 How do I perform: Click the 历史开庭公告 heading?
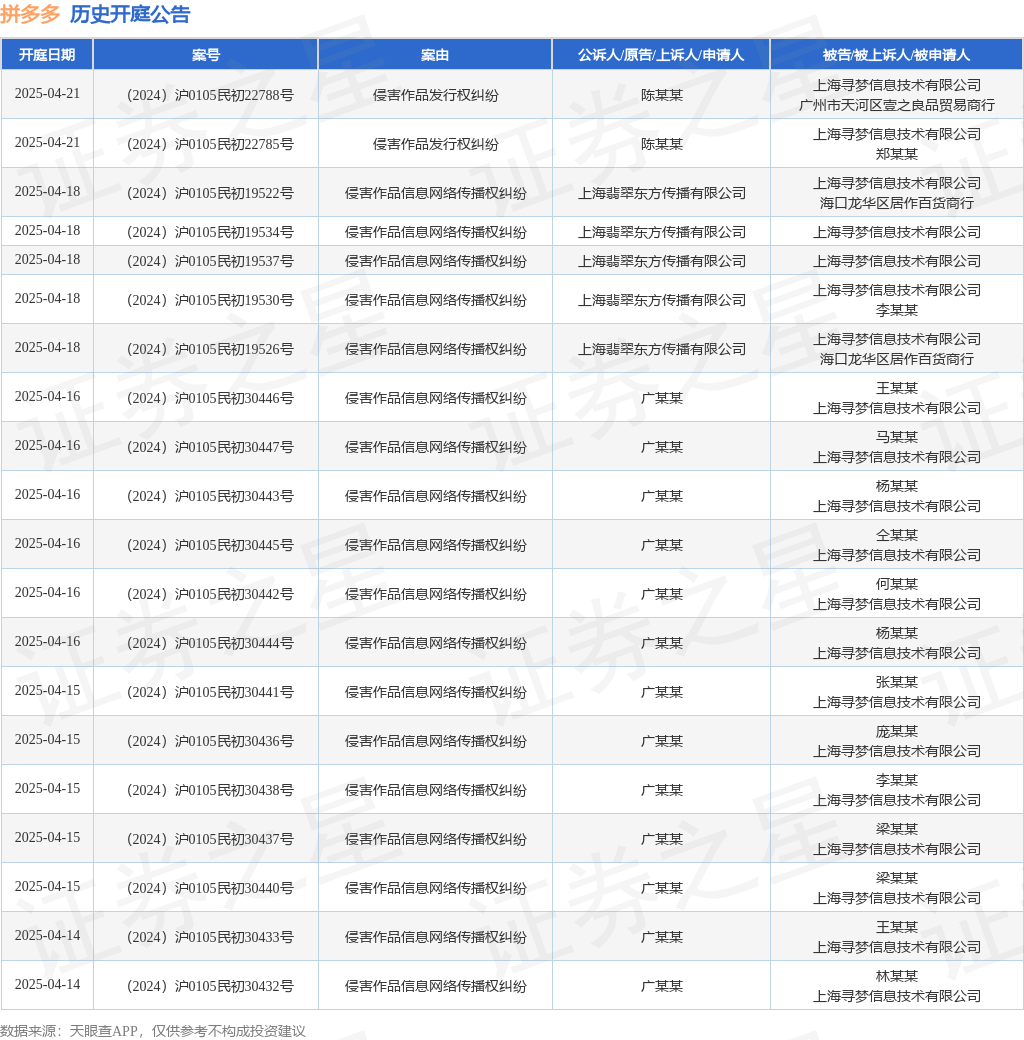[130, 14]
